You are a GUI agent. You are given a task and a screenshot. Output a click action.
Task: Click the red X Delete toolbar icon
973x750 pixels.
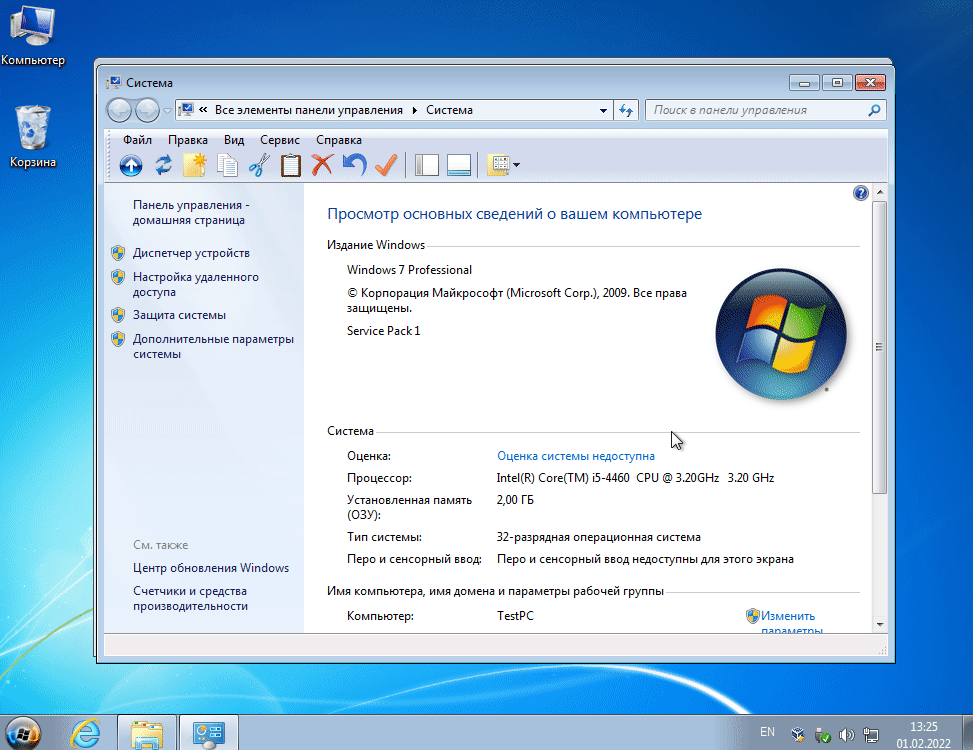(x=322, y=165)
